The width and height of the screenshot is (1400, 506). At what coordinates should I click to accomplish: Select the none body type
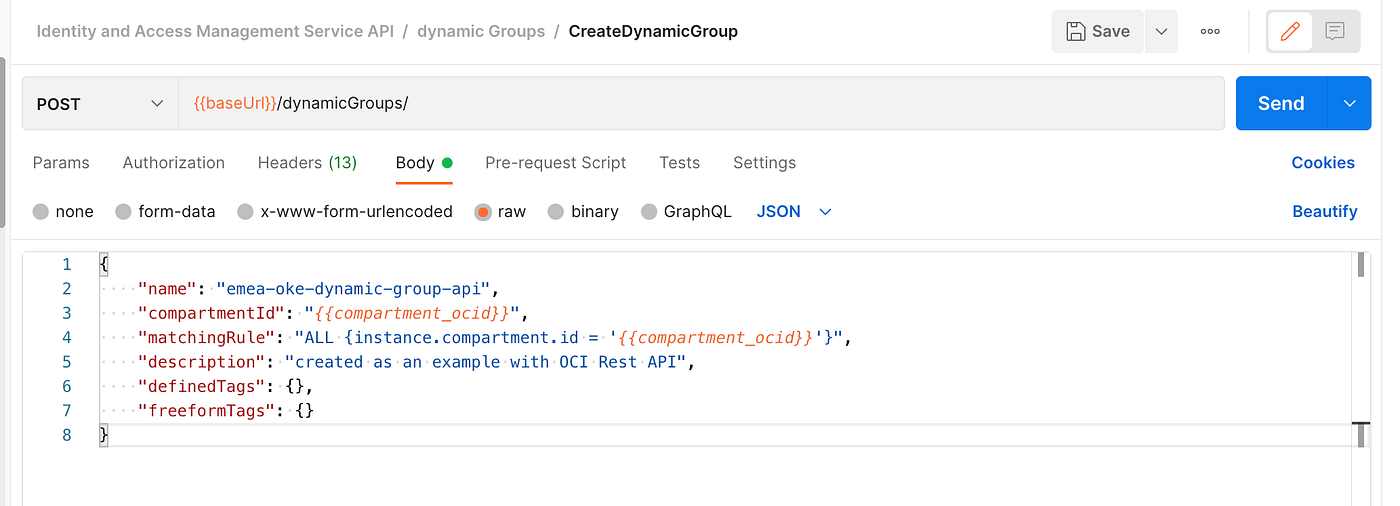(x=41, y=212)
